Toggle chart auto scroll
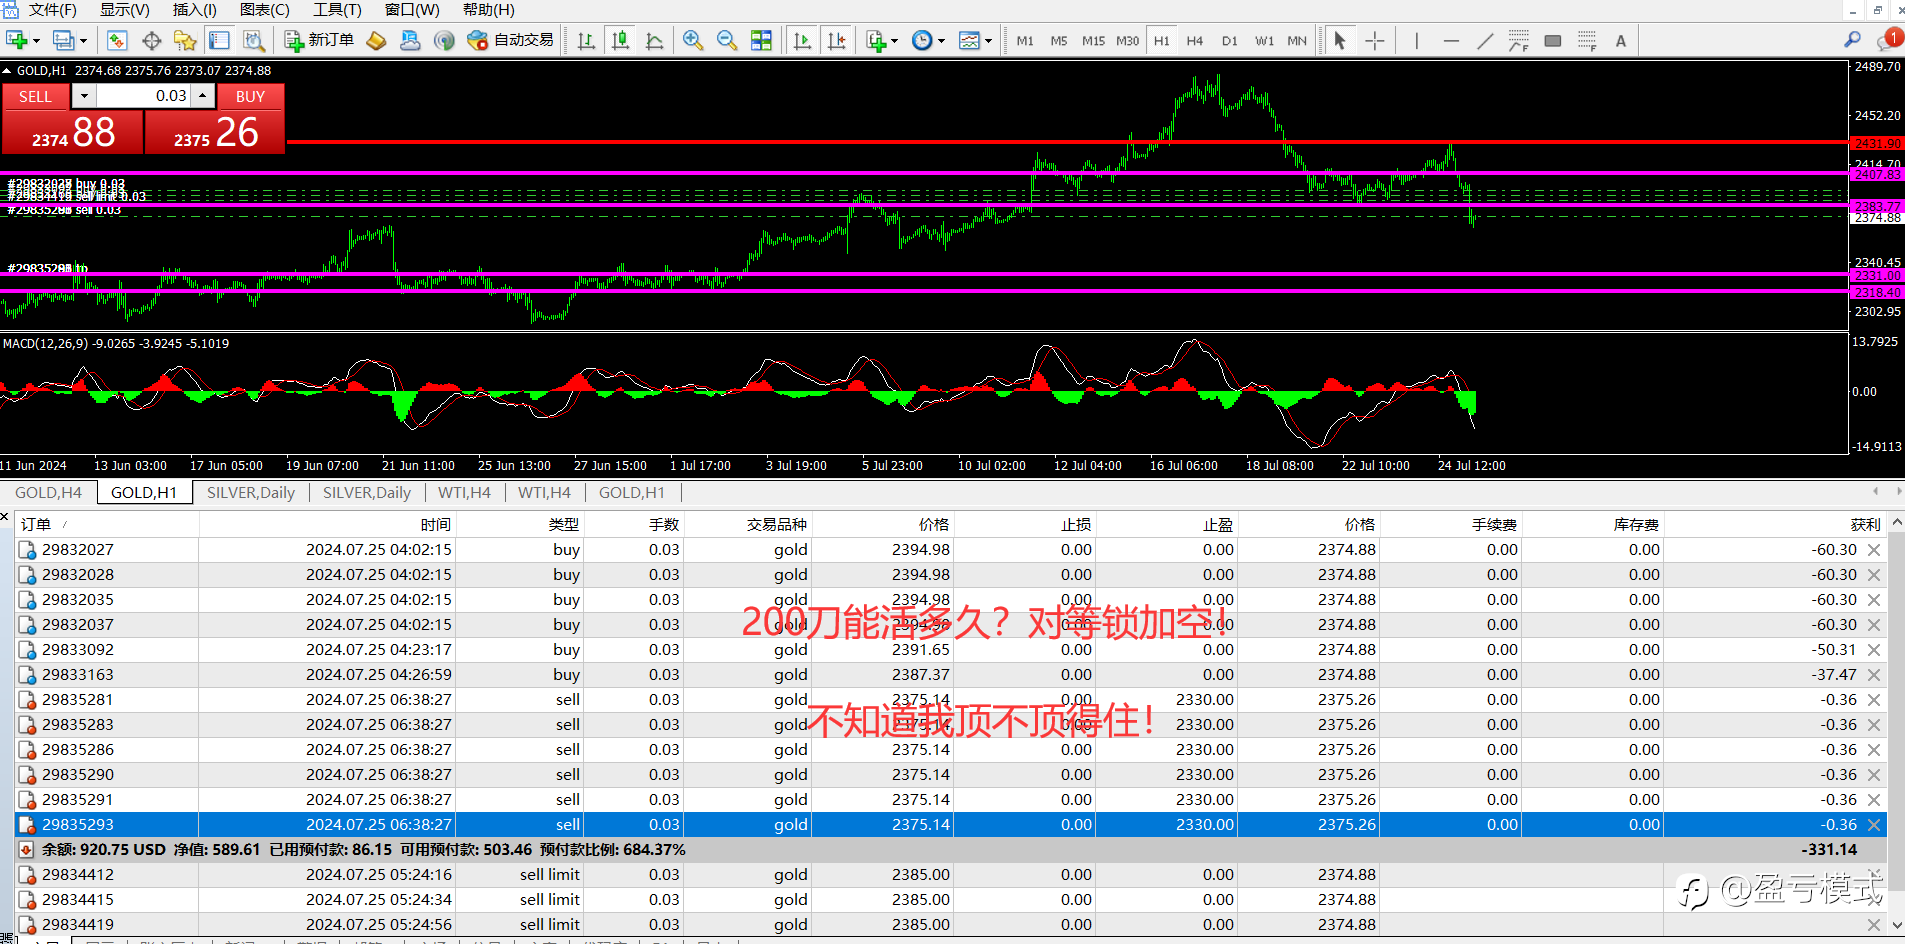The image size is (1905, 944). 802,41
